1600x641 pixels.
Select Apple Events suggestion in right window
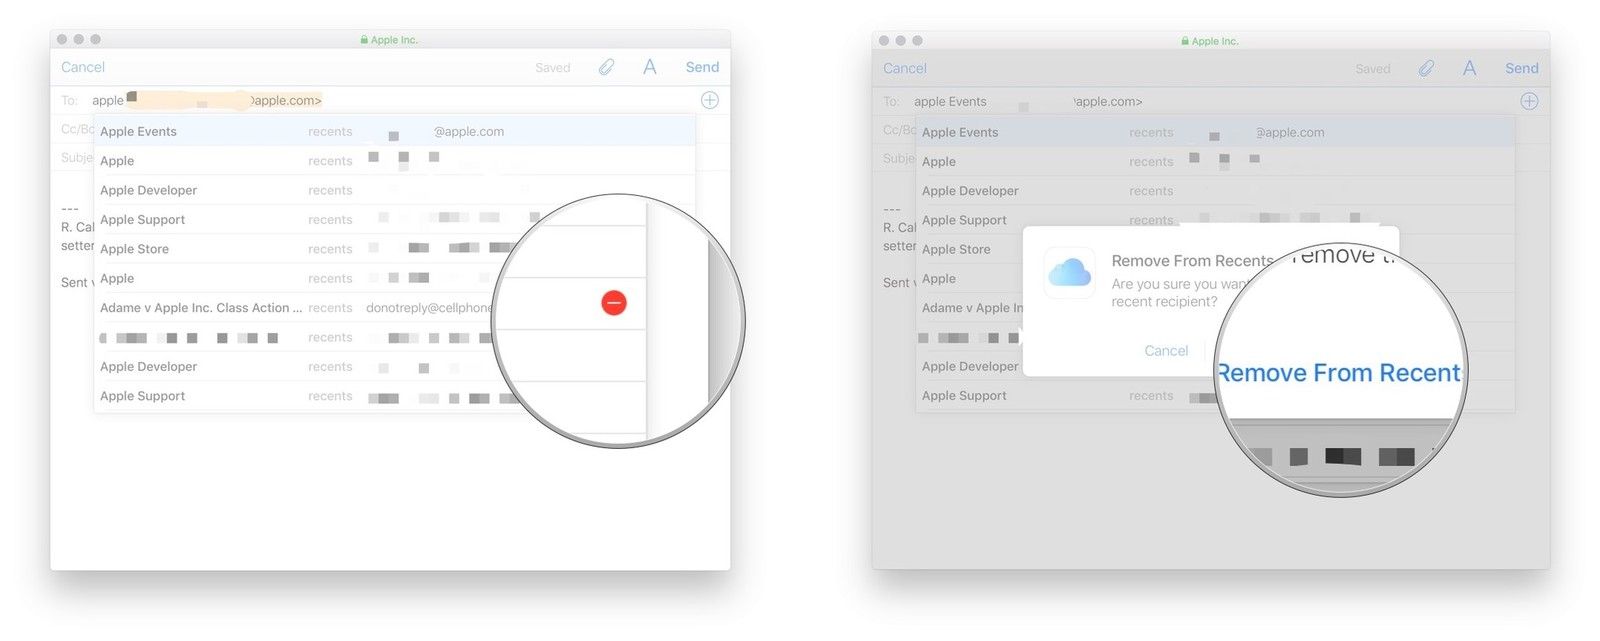[x=960, y=132]
